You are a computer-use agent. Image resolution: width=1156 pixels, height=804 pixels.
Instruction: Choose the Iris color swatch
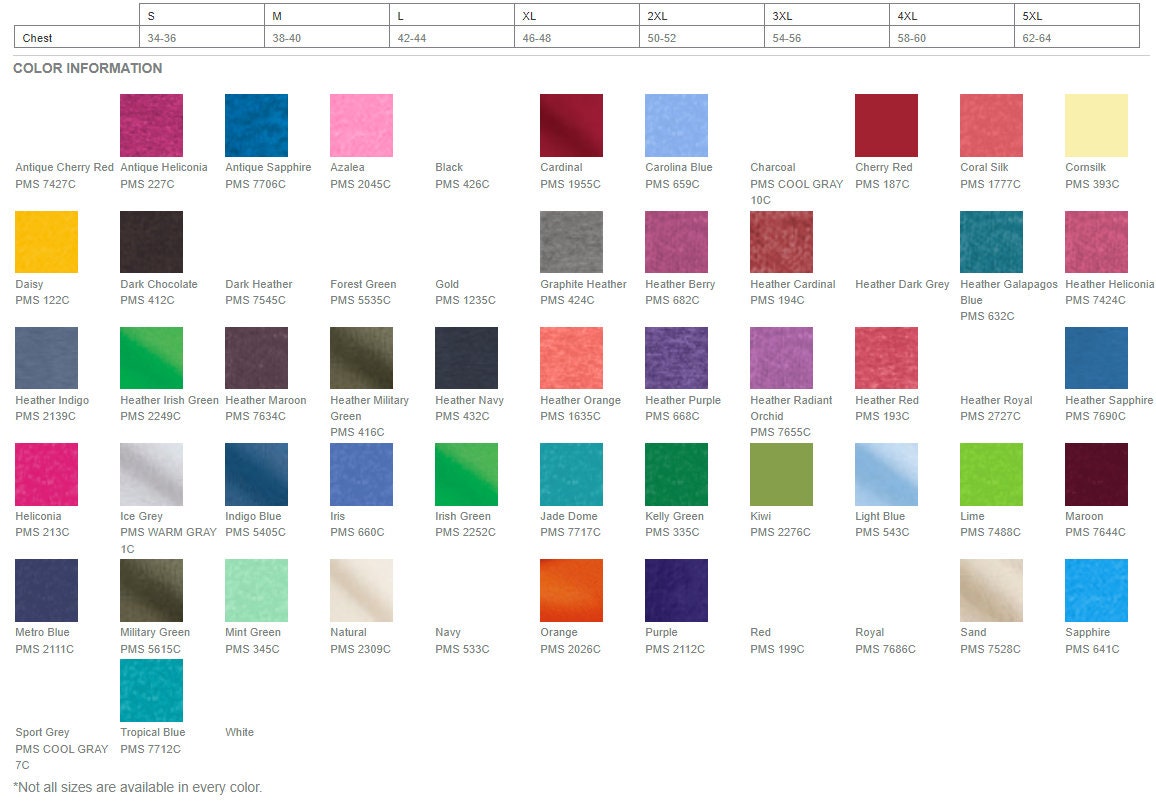pos(361,475)
